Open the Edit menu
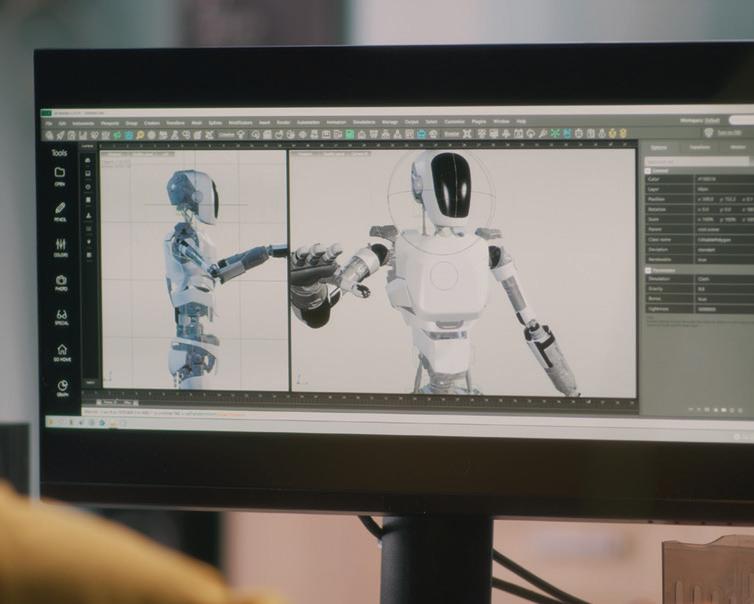This screenshot has width=754, height=604. tap(62, 124)
